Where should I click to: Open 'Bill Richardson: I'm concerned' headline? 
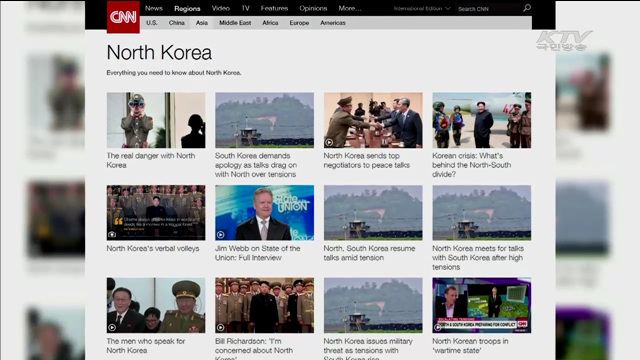pos(254,349)
